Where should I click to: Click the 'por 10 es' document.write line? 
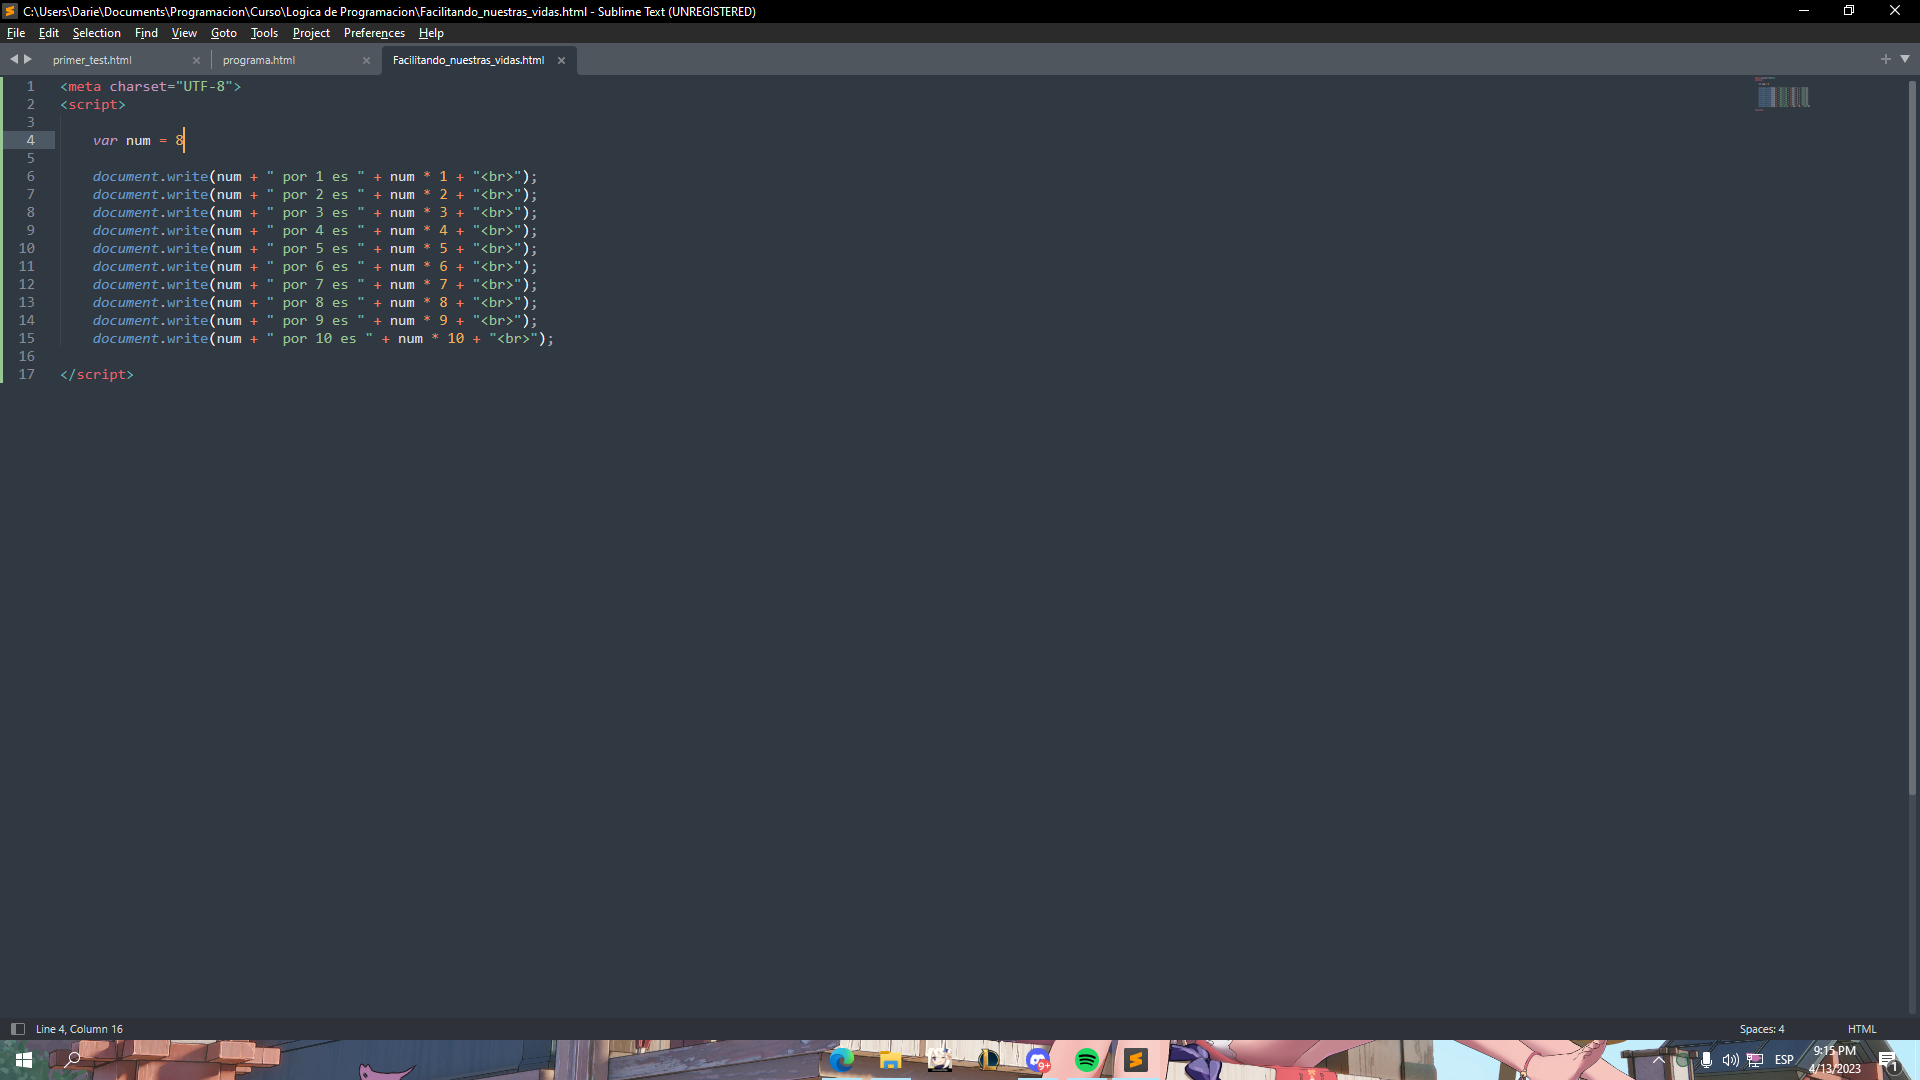click(323, 339)
